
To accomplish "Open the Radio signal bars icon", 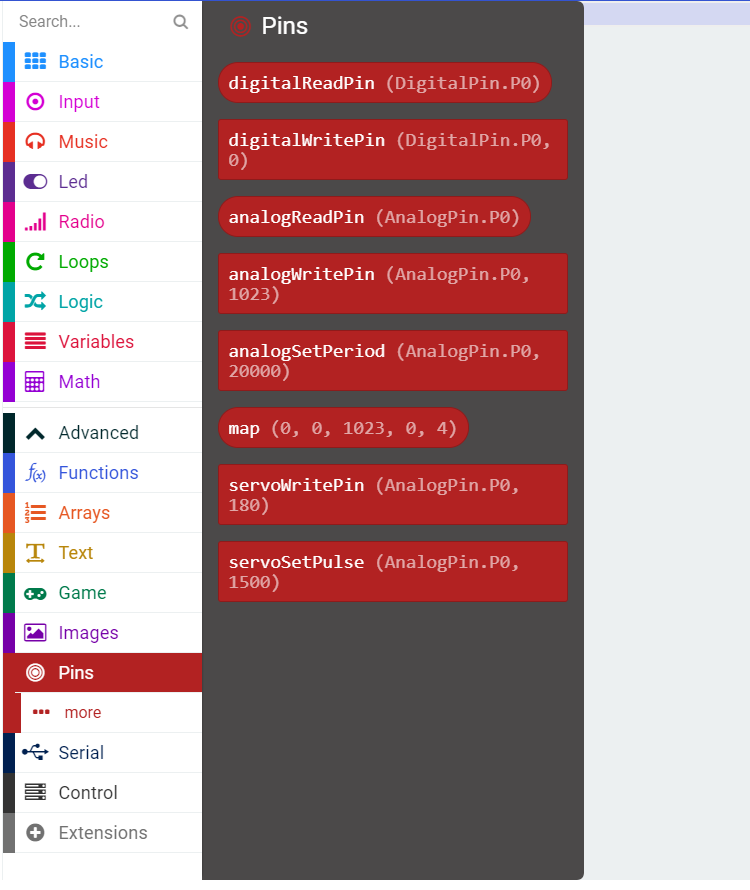I will point(35,221).
